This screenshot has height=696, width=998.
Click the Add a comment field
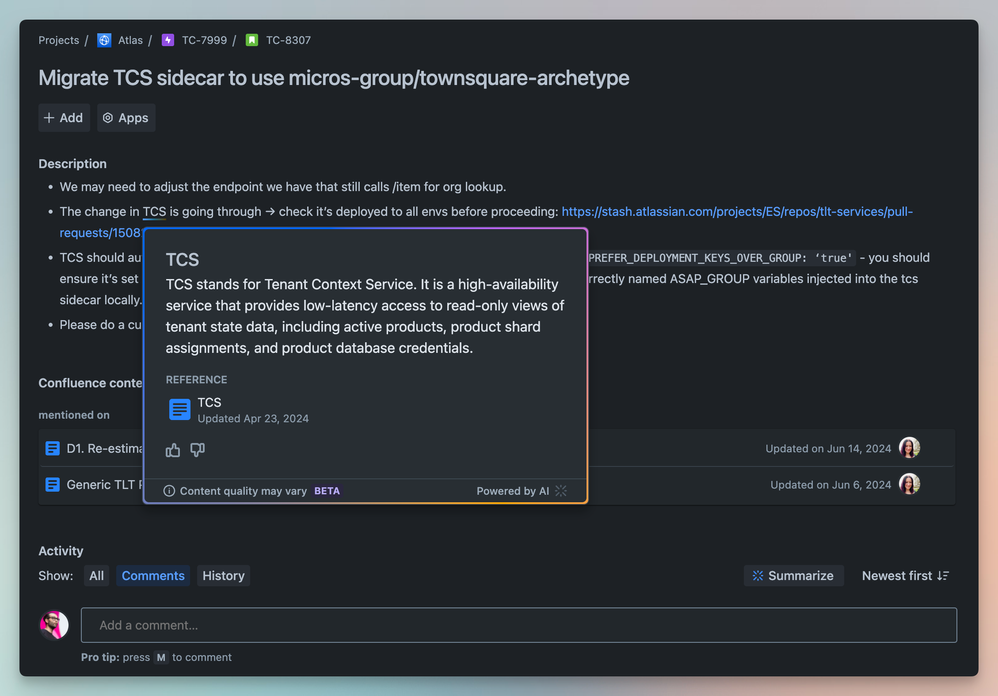click(519, 625)
